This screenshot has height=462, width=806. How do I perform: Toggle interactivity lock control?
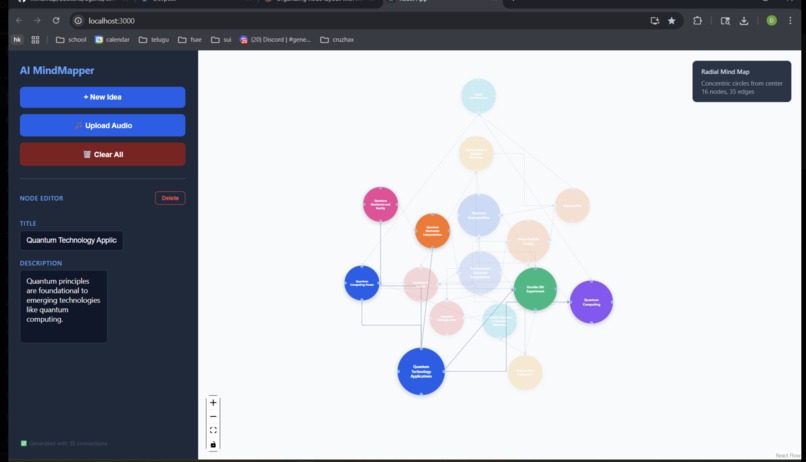(x=213, y=445)
